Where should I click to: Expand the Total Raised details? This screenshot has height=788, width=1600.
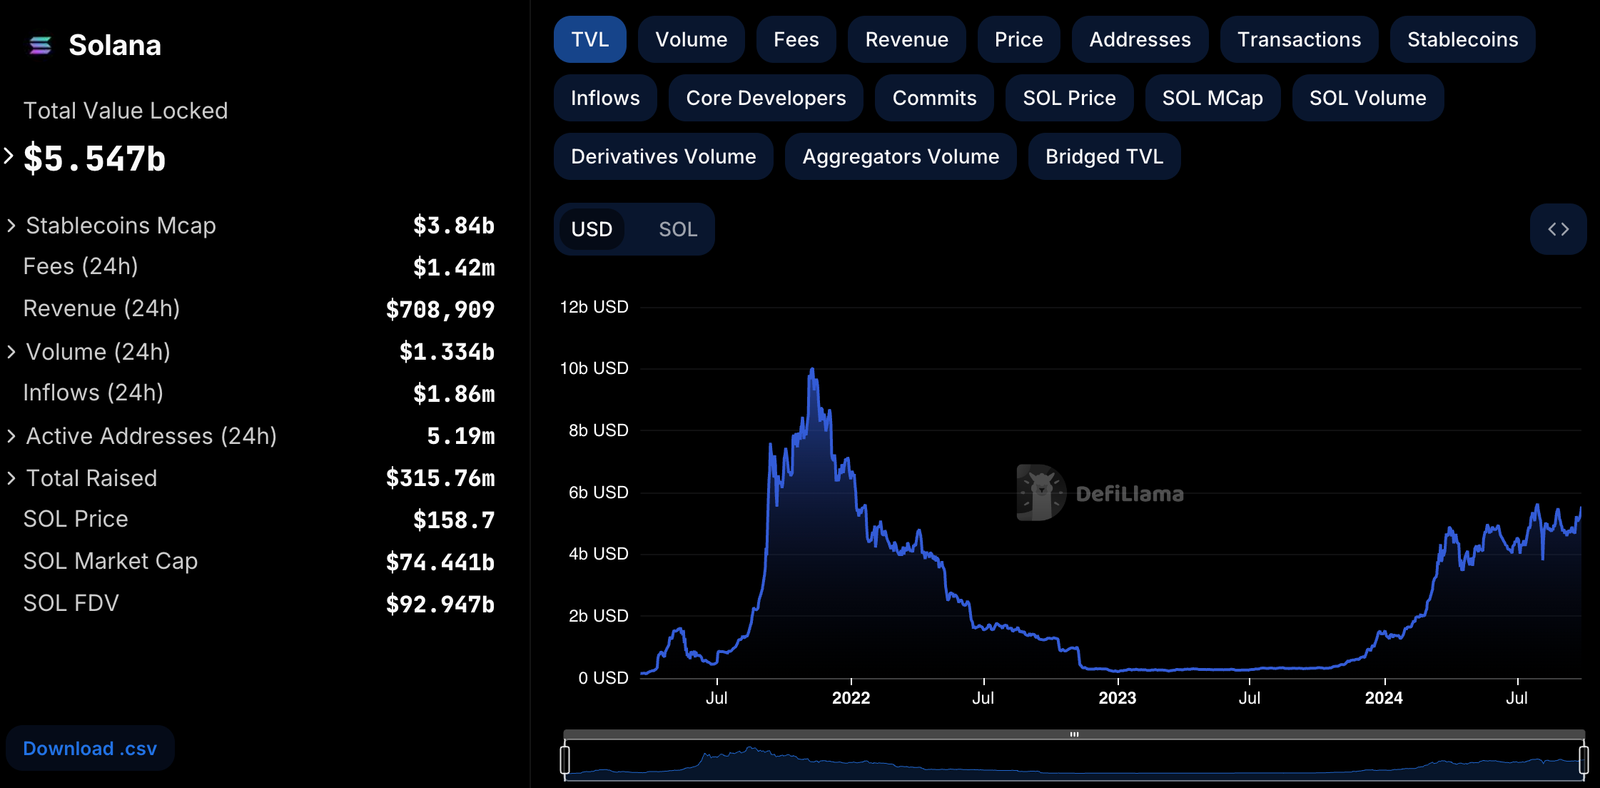click(11, 478)
